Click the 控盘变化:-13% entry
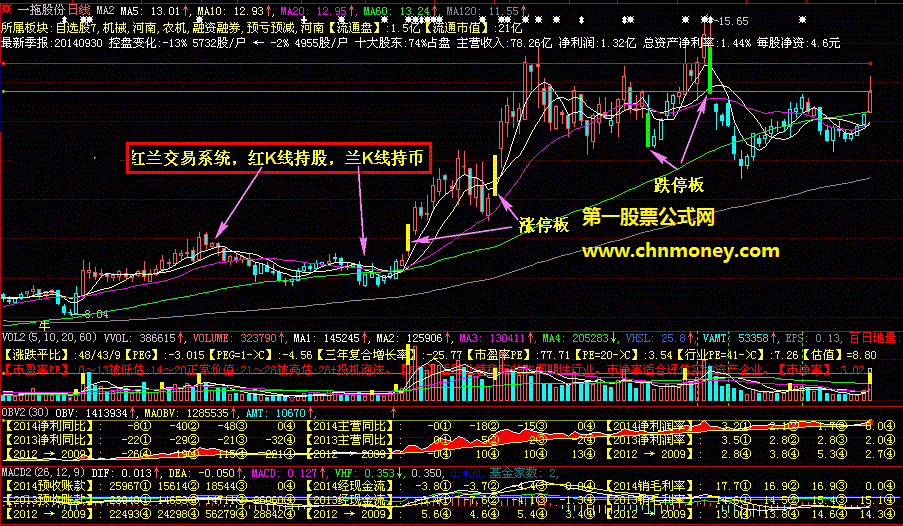The height and width of the screenshot is (526, 903). pos(150,43)
